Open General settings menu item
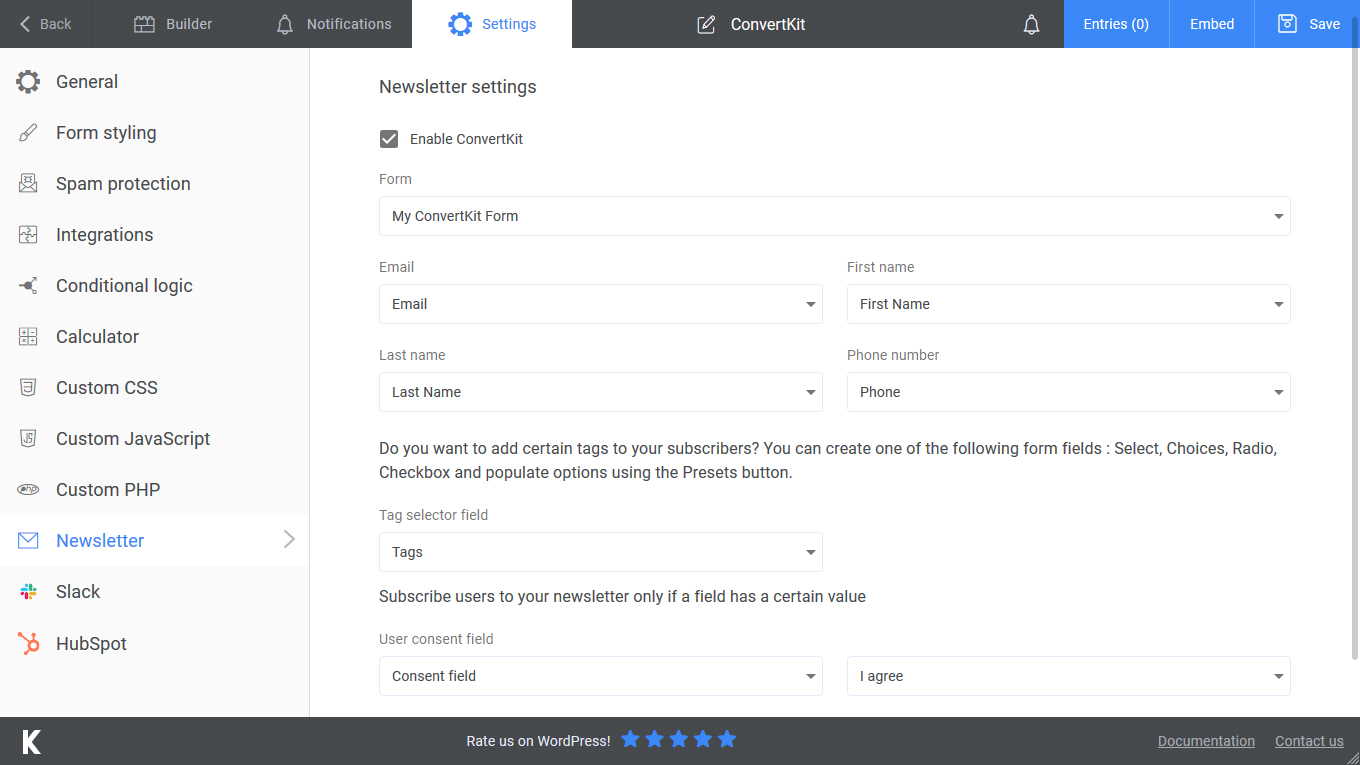Image resolution: width=1360 pixels, height=765 pixels. pyautogui.click(x=155, y=82)
